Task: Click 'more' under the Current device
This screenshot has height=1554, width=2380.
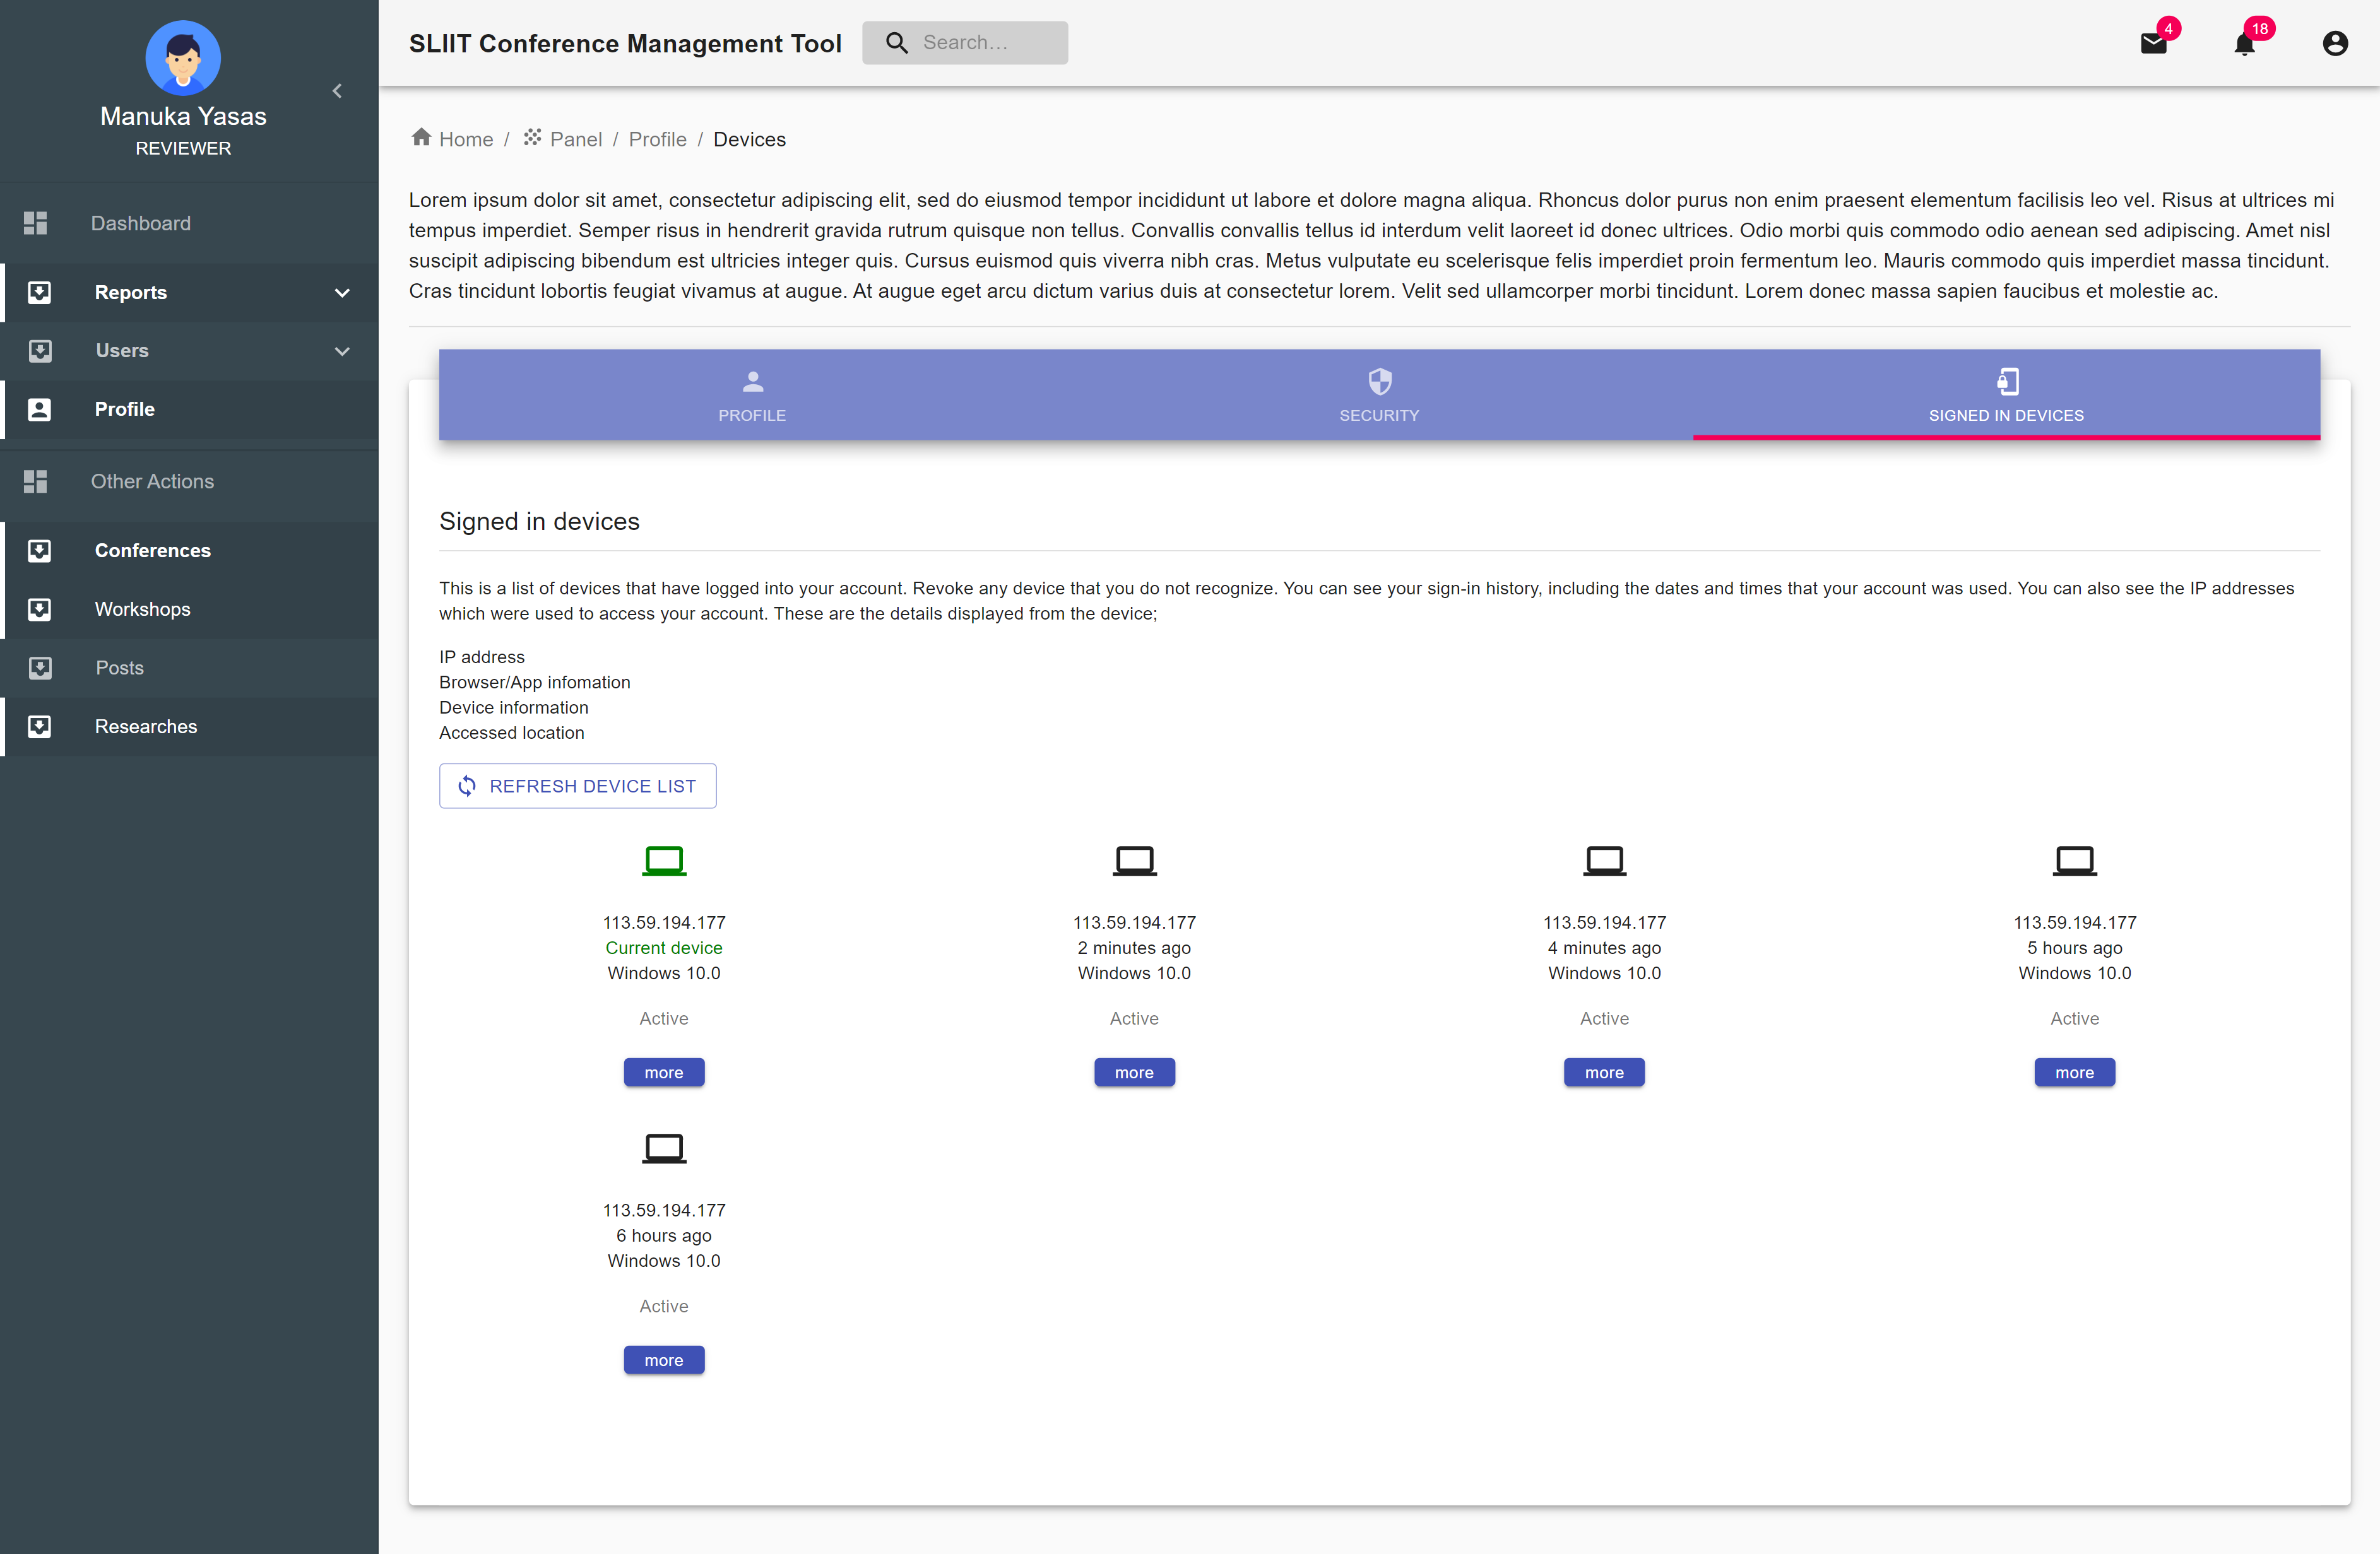Action: pyautogui.click(x=663, y=1072)
